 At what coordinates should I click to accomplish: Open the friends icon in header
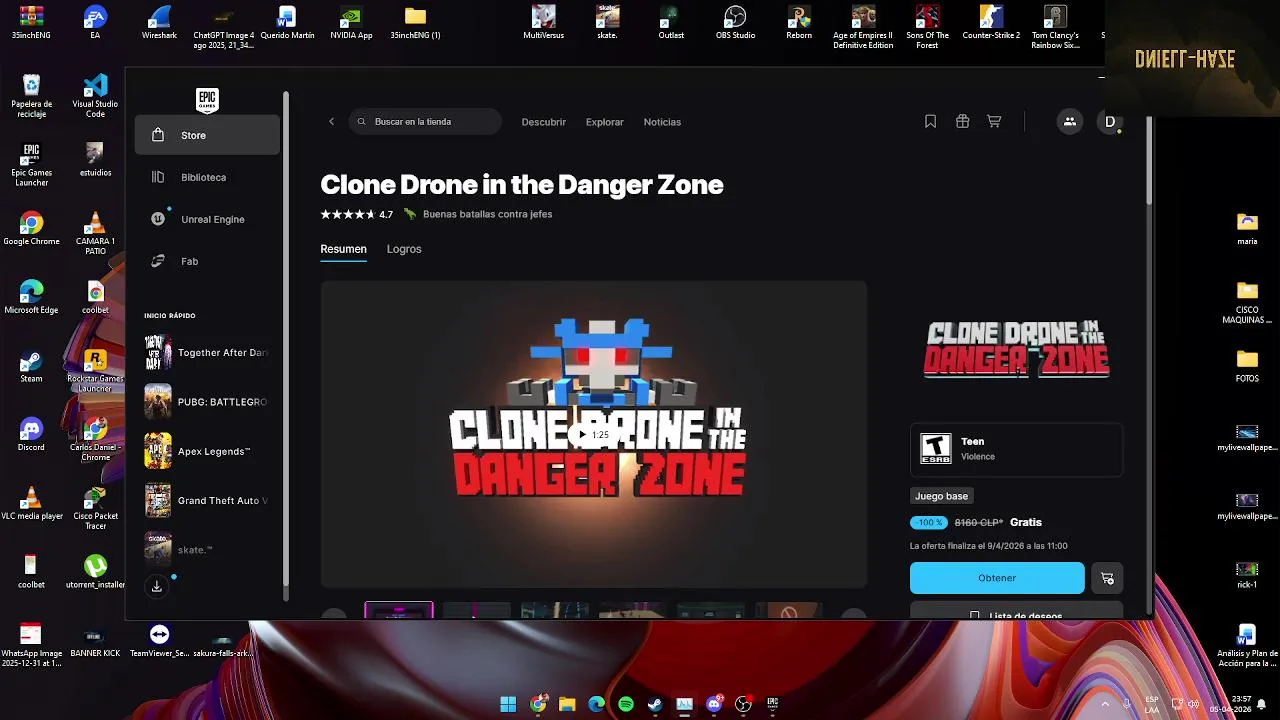click(1069, 121)
